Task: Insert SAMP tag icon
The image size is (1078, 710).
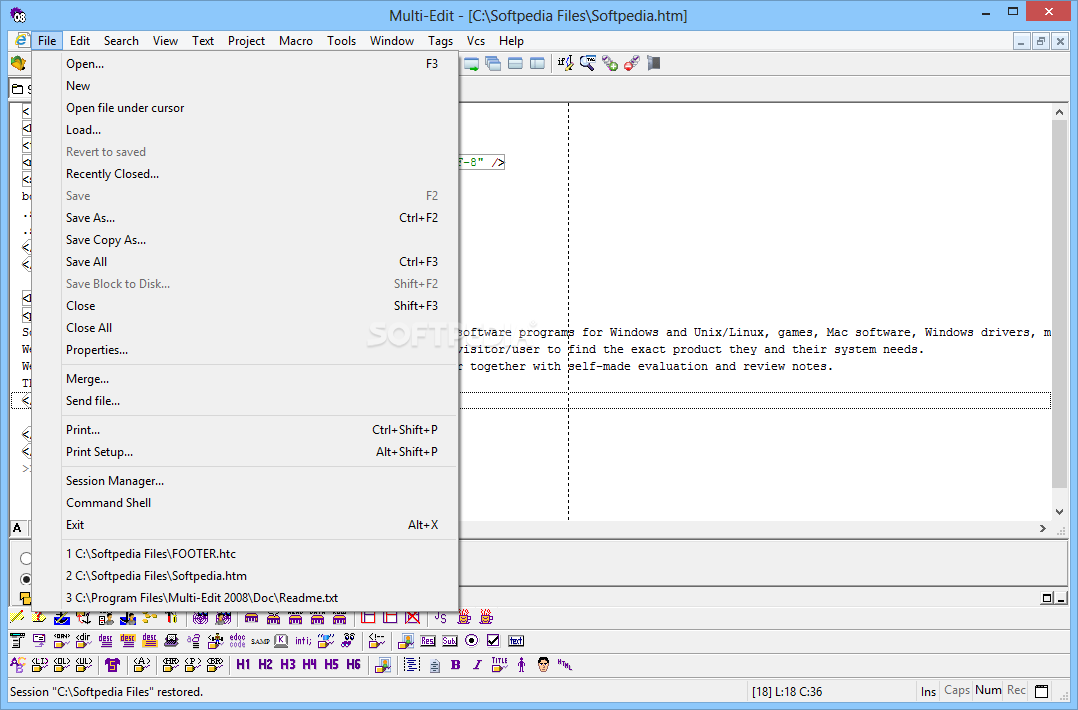Action: click(260, 641)
